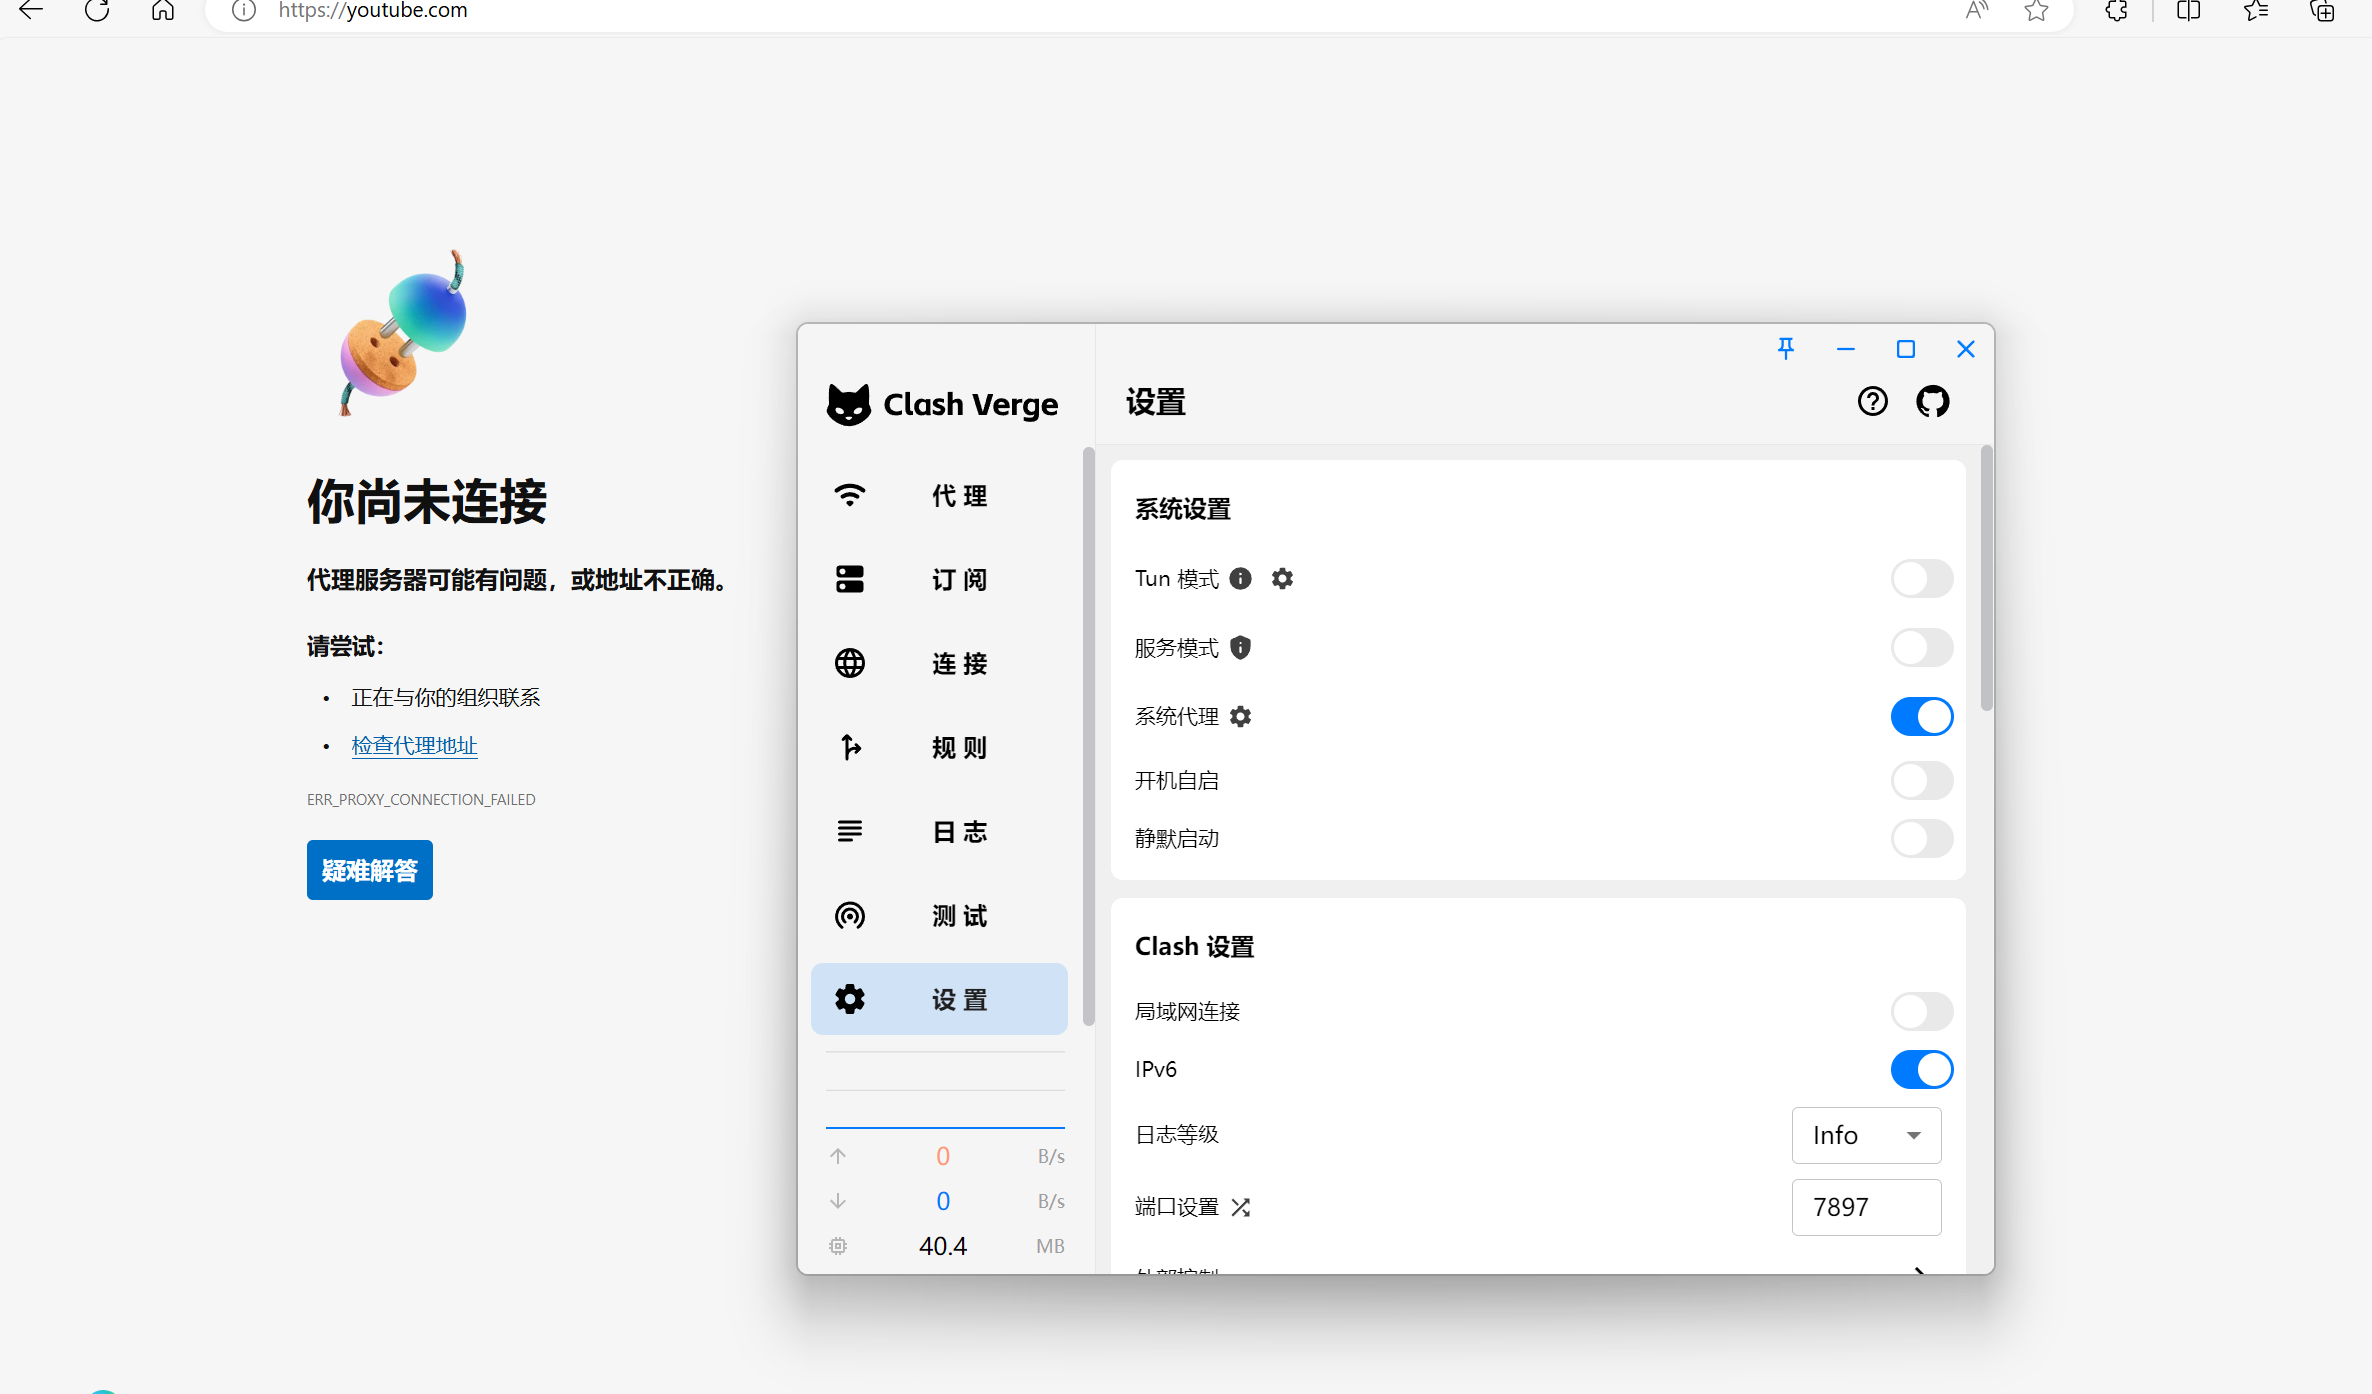The height and width of the screenshot is (1394, 2372).
Task: Follow the 检查代理地址 link
Action: coord(414,745)
